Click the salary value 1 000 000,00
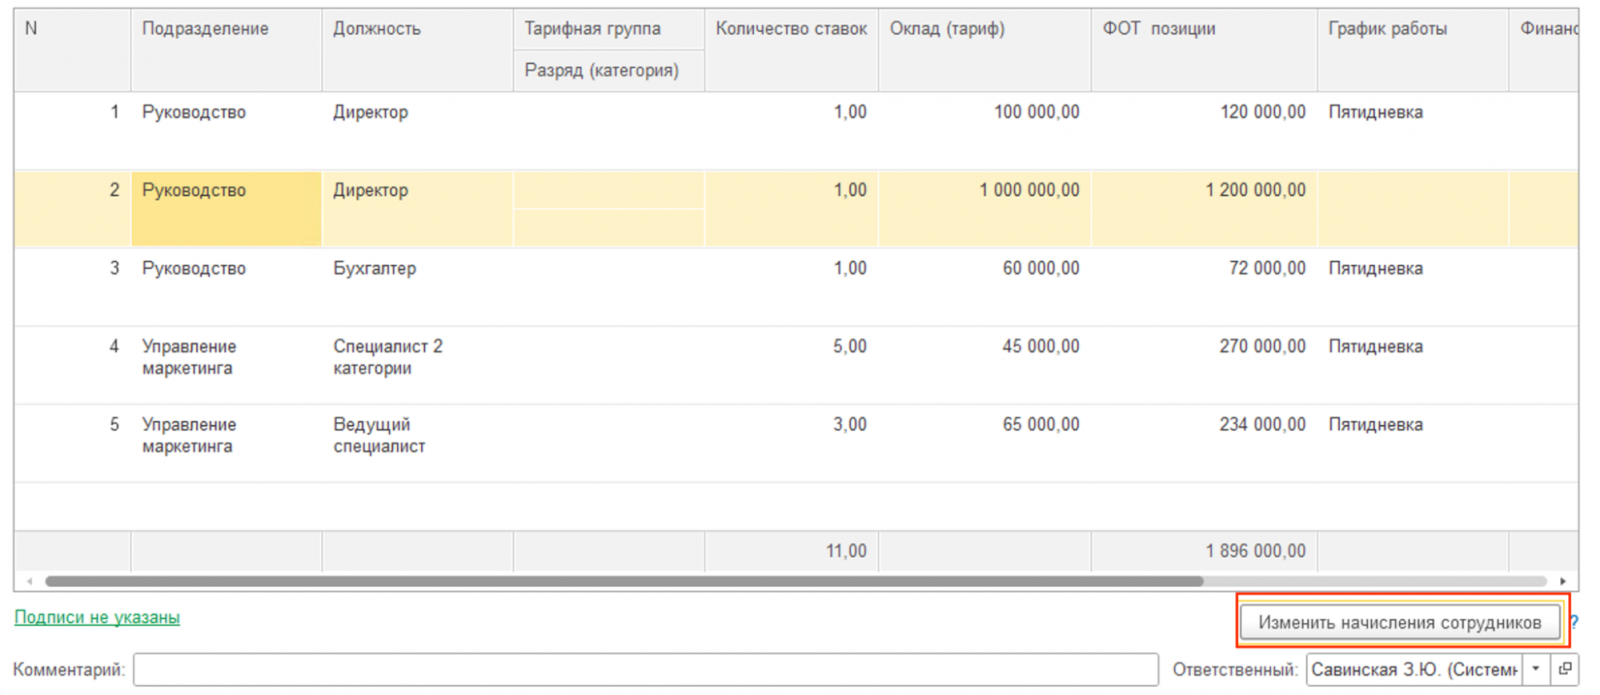 click(1029, 190)
